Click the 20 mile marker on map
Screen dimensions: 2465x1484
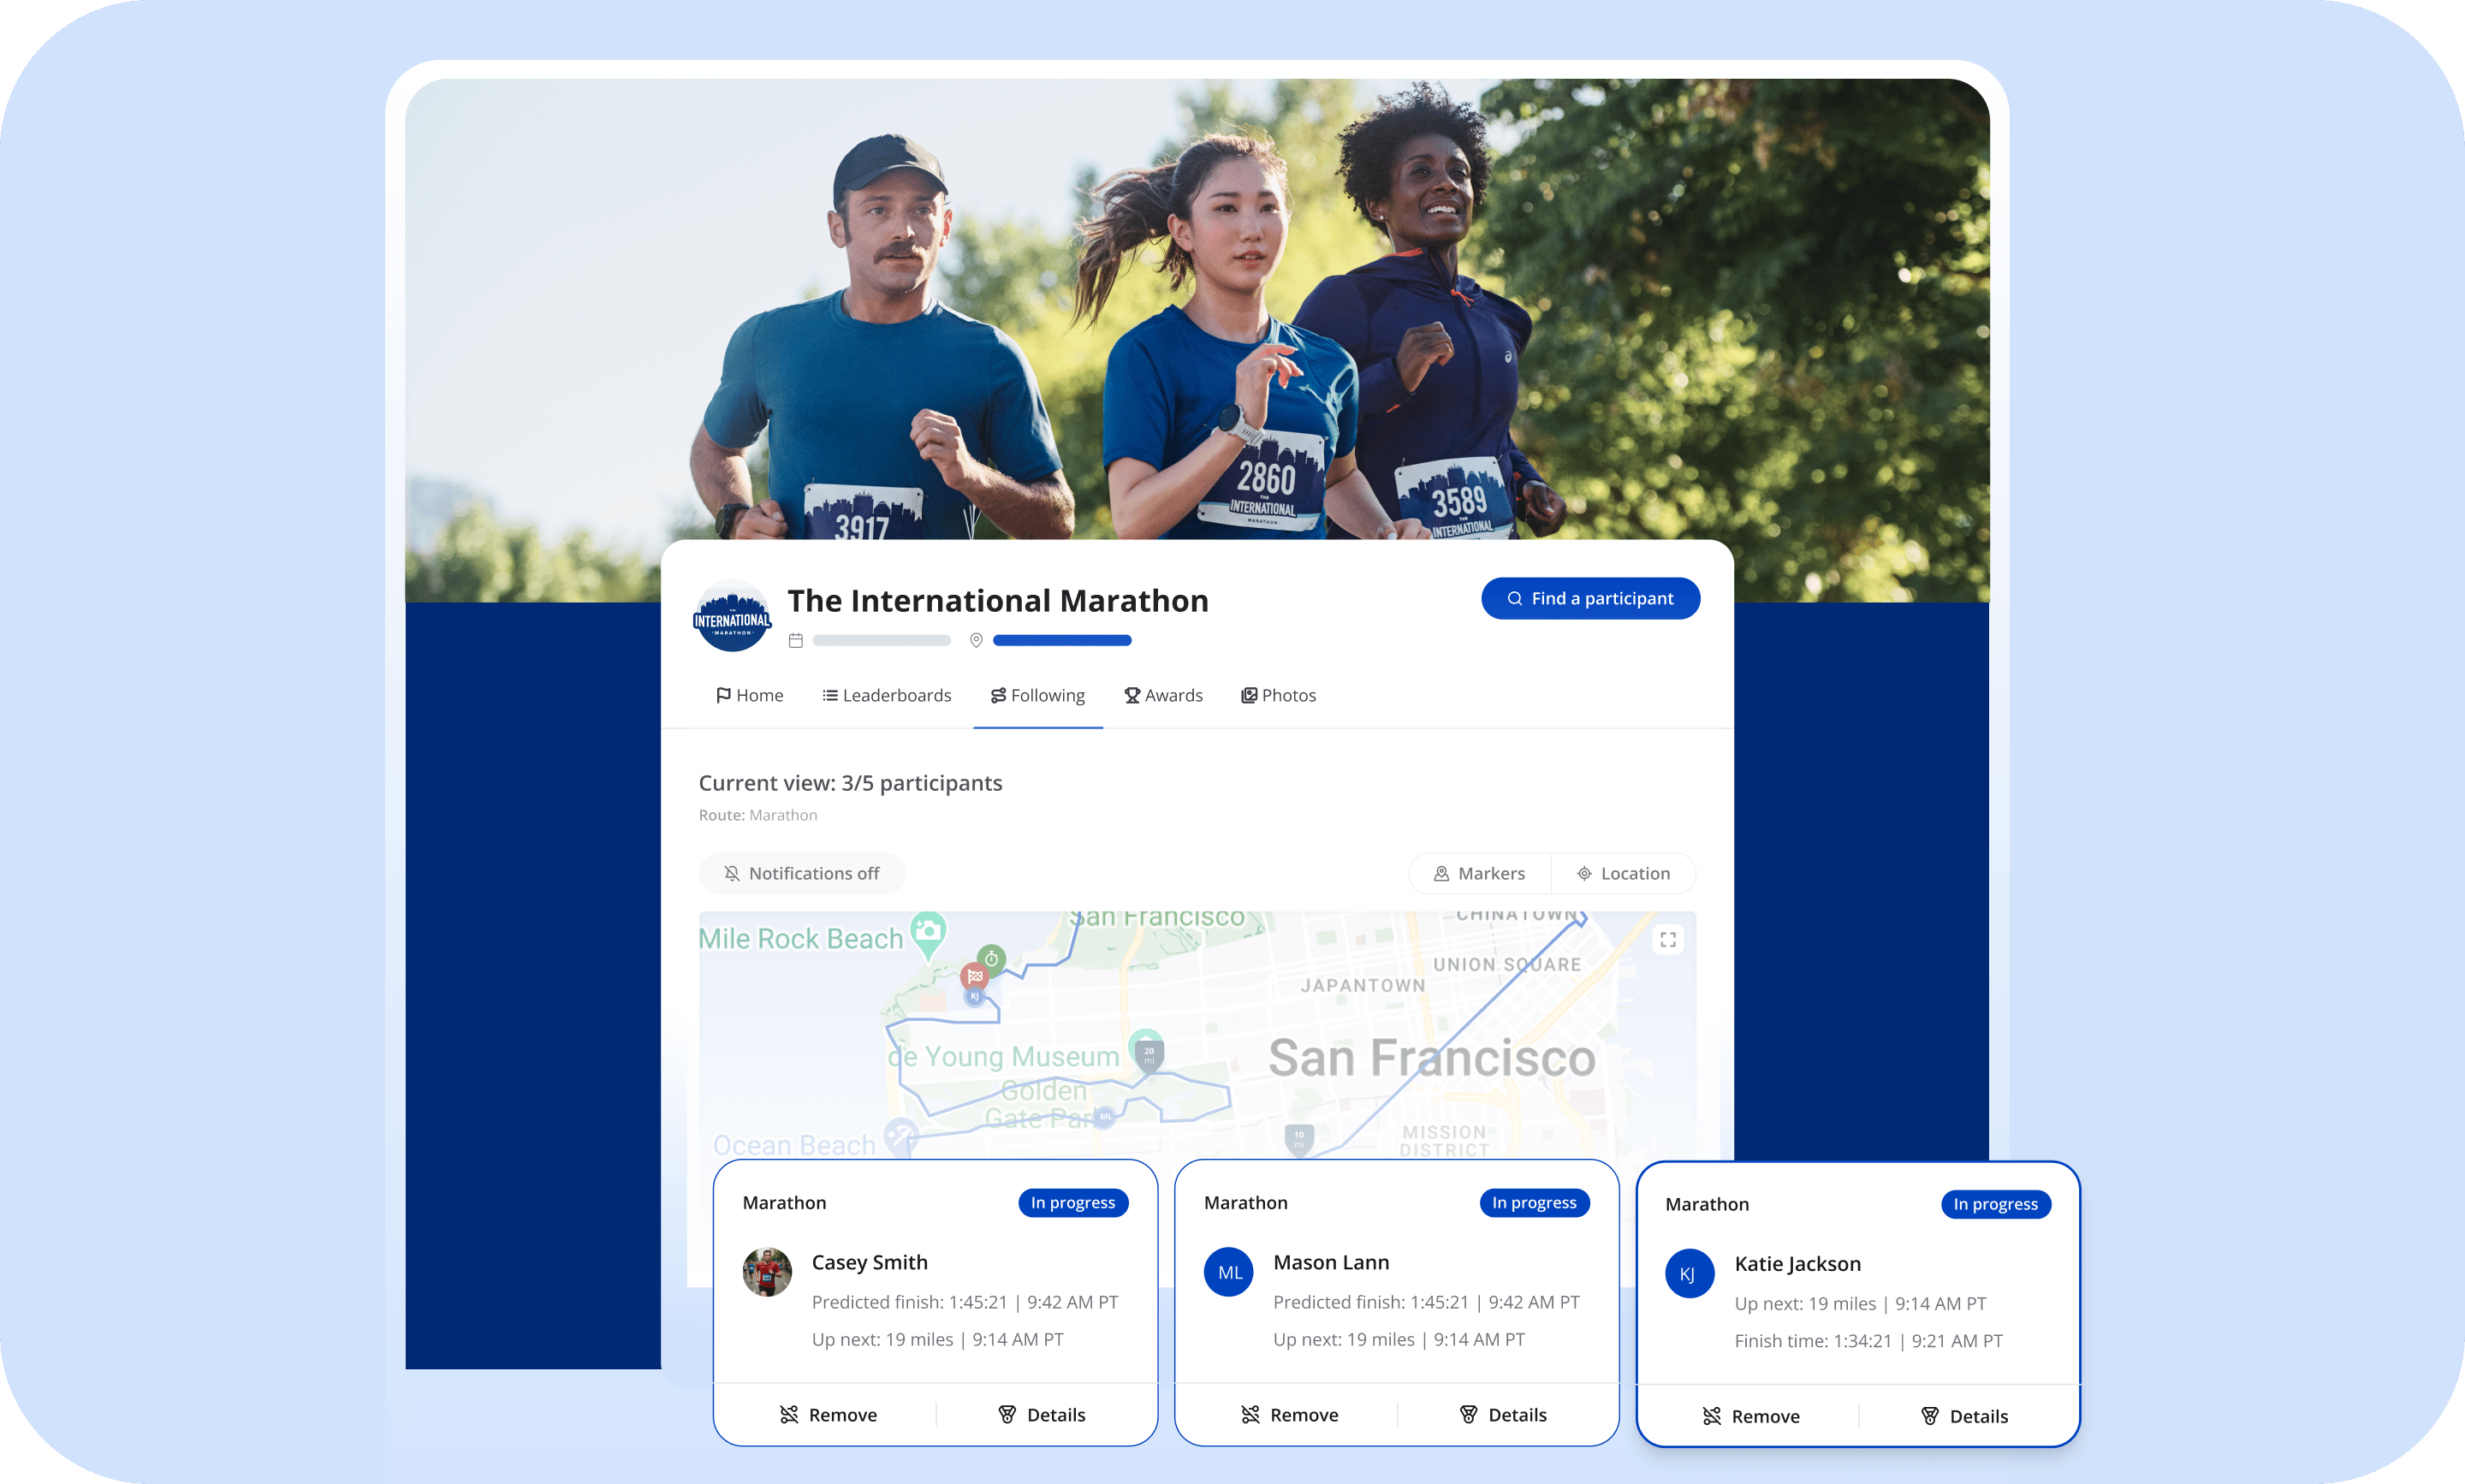click(x=1149, y=1053)
